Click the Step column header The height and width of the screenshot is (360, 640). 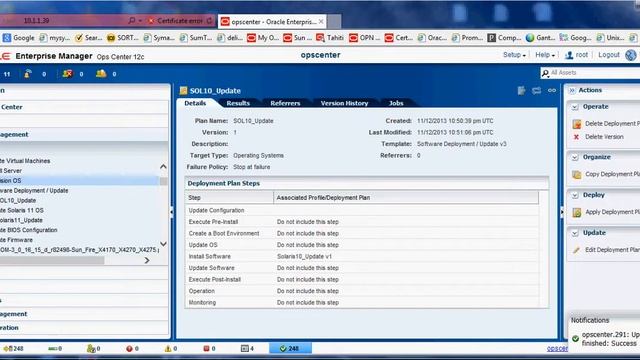[229, 198]
